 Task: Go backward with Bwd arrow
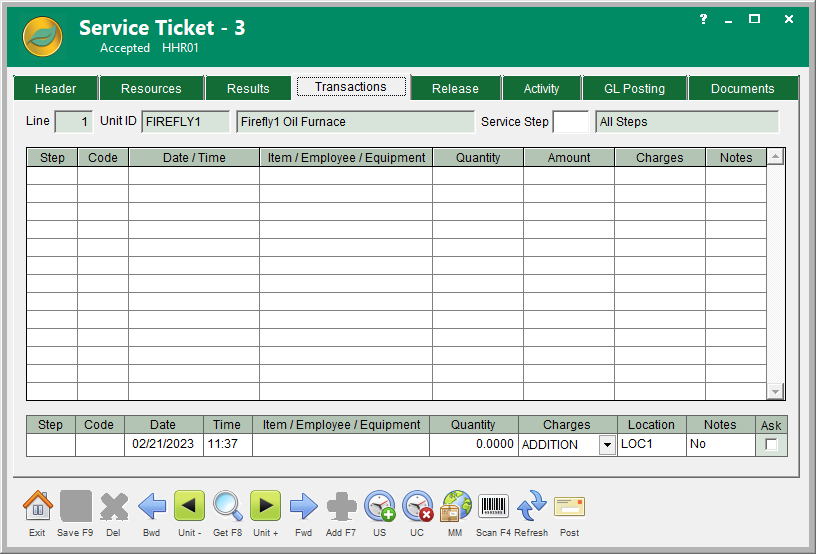coord(152,506)
